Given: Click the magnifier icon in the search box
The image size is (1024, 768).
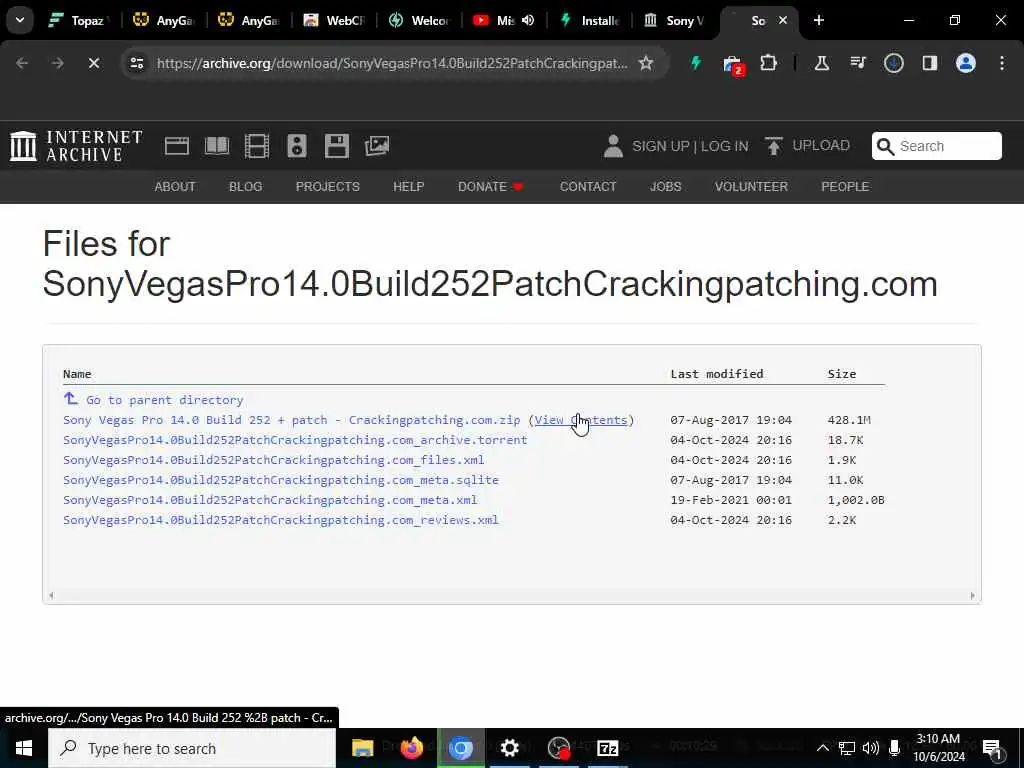Looking at the screenshot, I should tap(885, 146).
